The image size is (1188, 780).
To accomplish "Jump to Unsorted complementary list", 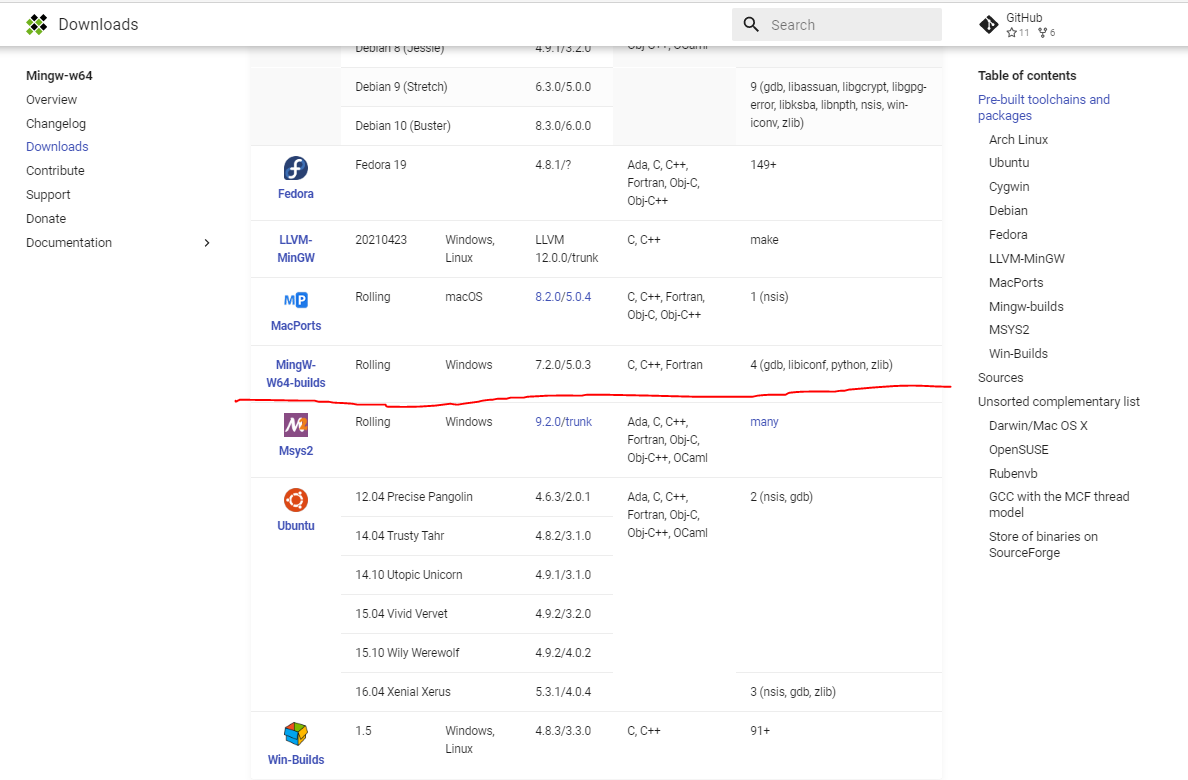I will tap(1058, 402).
